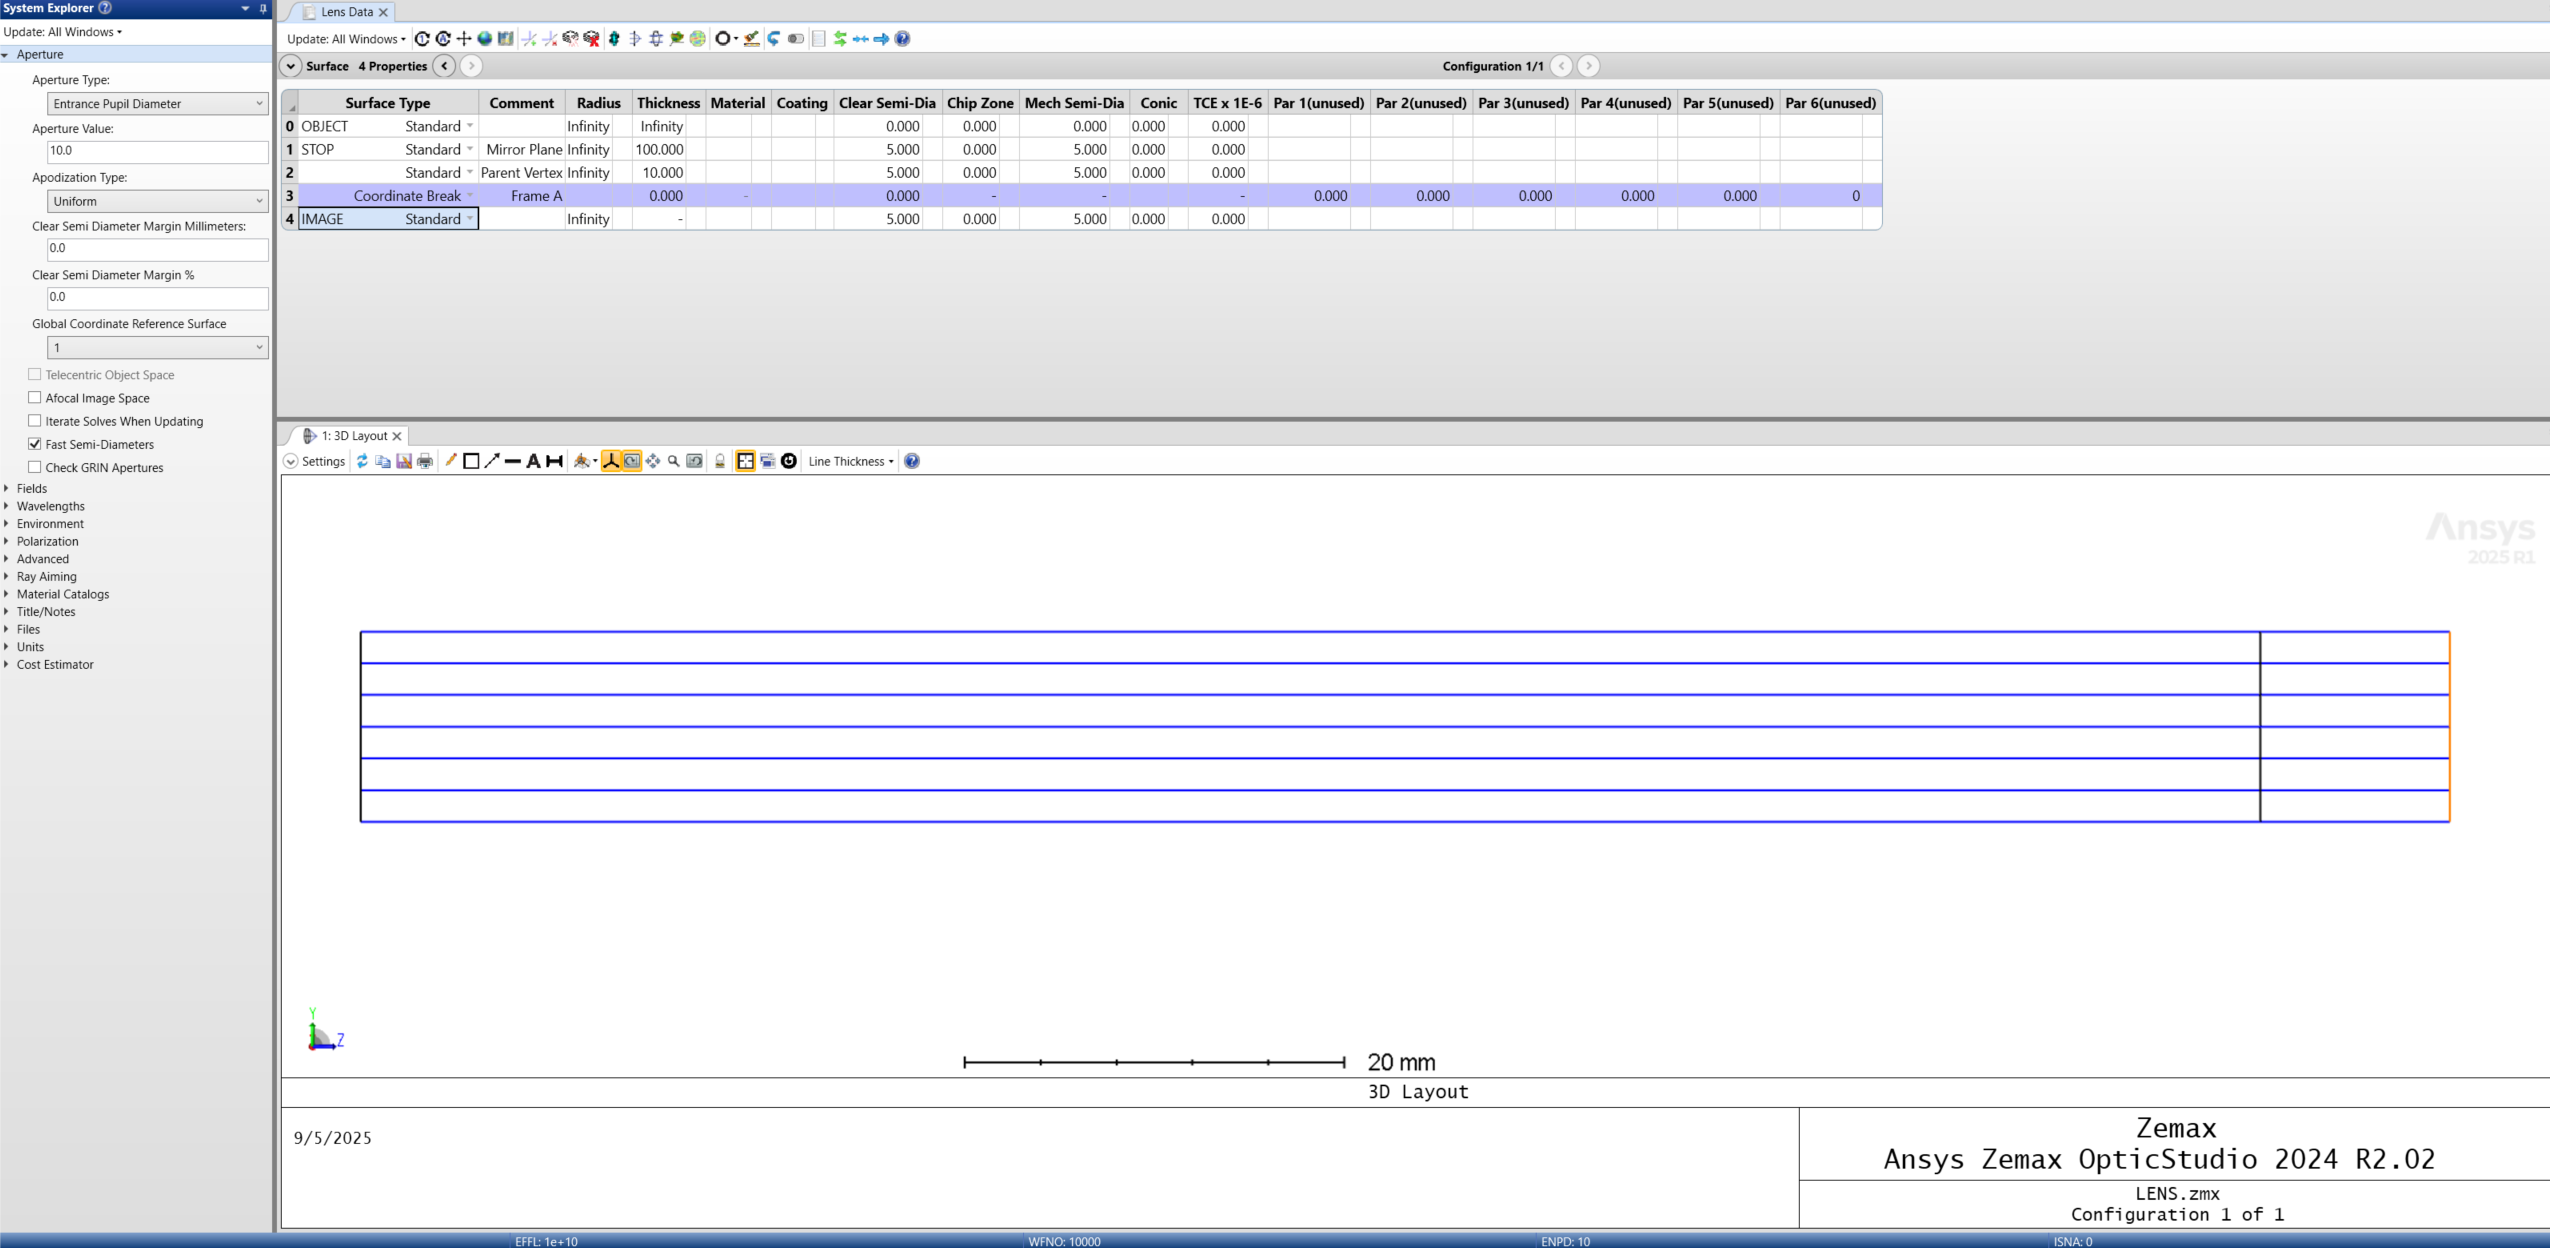Collapse the Surface 4 Properties panel
The image size is (2550, 1248).
(x=291, y=66)
